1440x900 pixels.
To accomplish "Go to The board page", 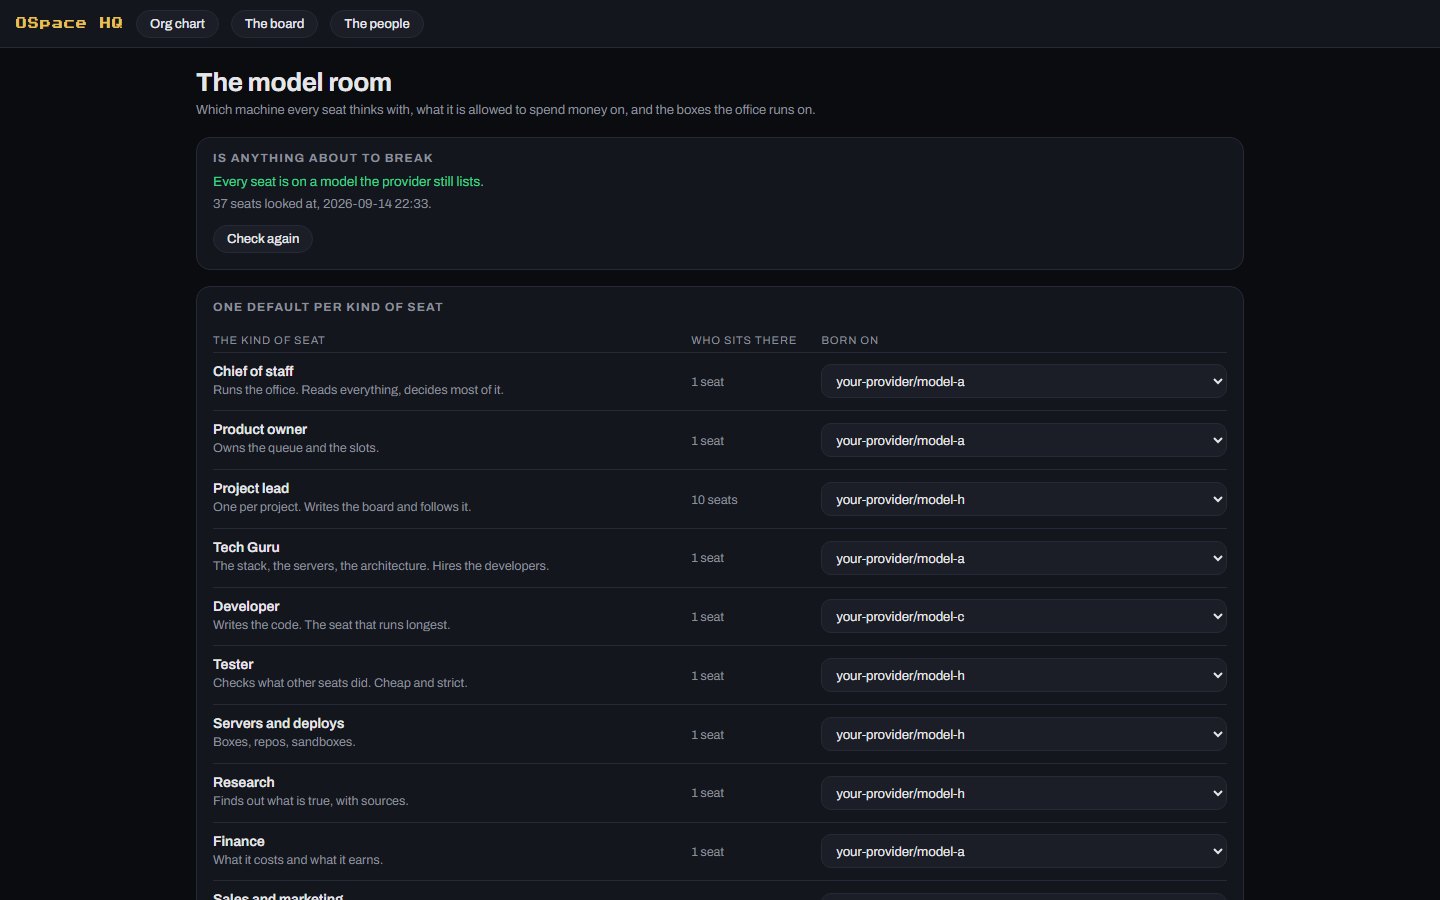I will click(x=274, y=24).
